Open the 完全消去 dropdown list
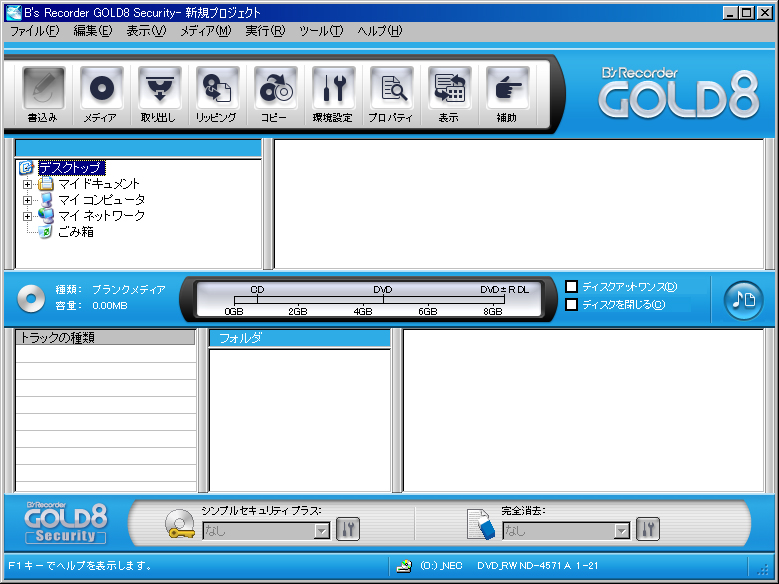The width and height of the screenshot is (779, 584). pos(621,531)
